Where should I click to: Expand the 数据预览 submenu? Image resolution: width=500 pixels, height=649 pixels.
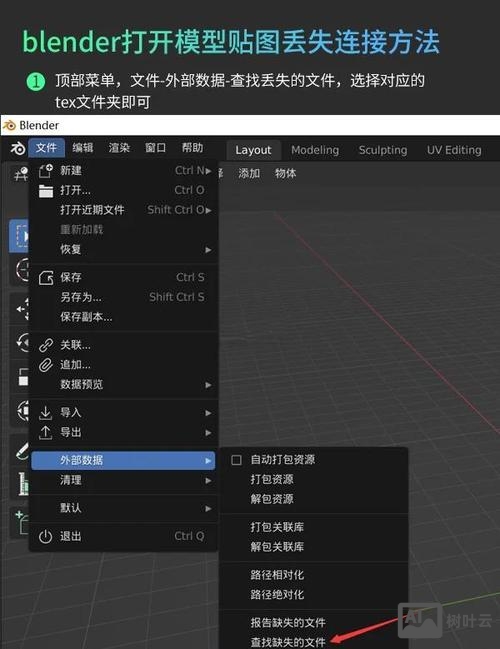pyautogui.click(x=124, y=385)
